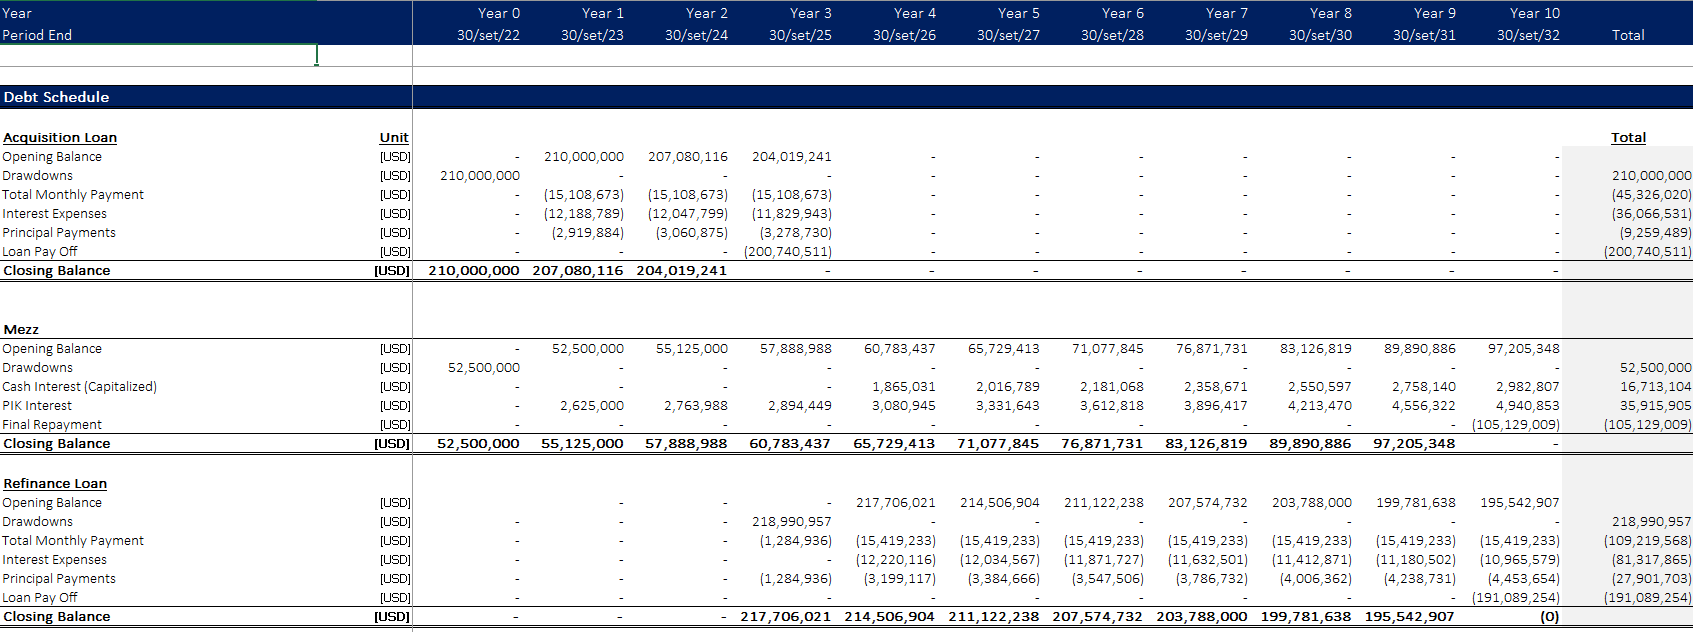Click the 'Year' label in header

click(x=17, y=13)
